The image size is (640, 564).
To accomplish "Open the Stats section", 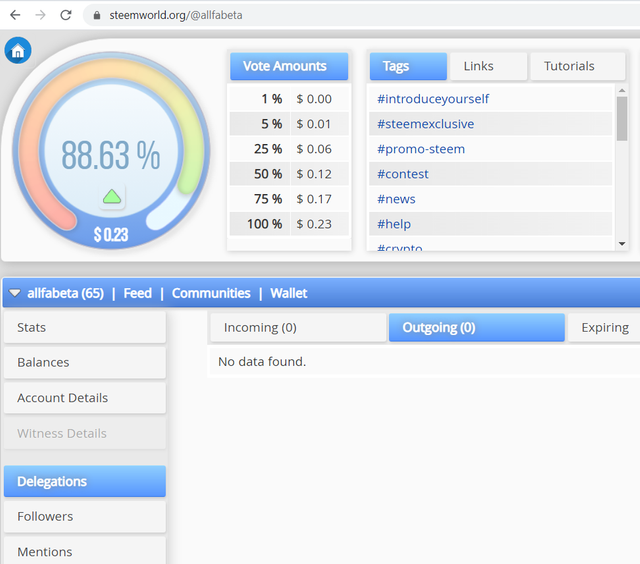I will tap(85, 327).
